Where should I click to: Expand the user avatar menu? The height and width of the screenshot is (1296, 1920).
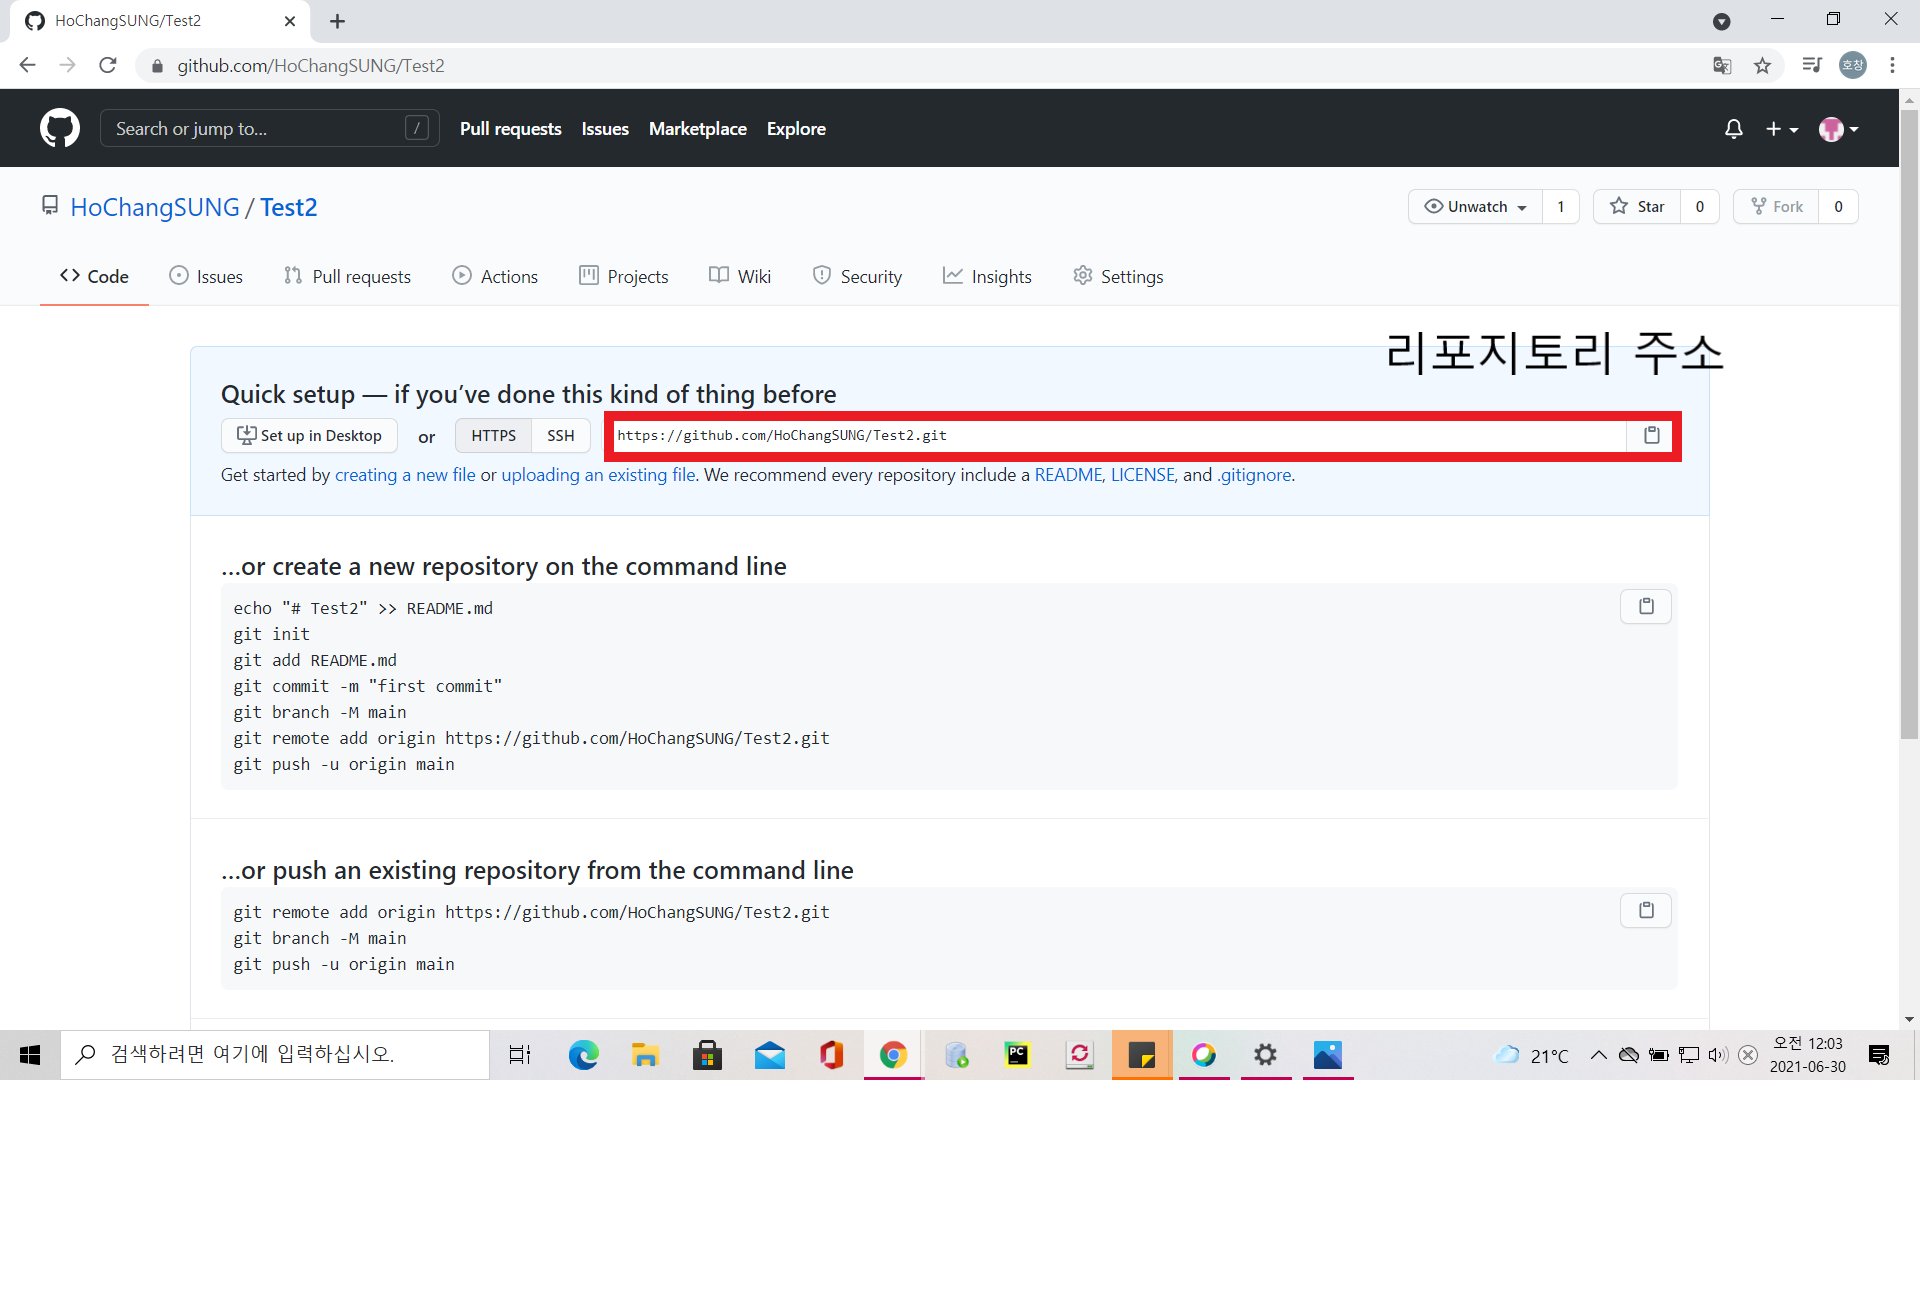point(1838,129)
